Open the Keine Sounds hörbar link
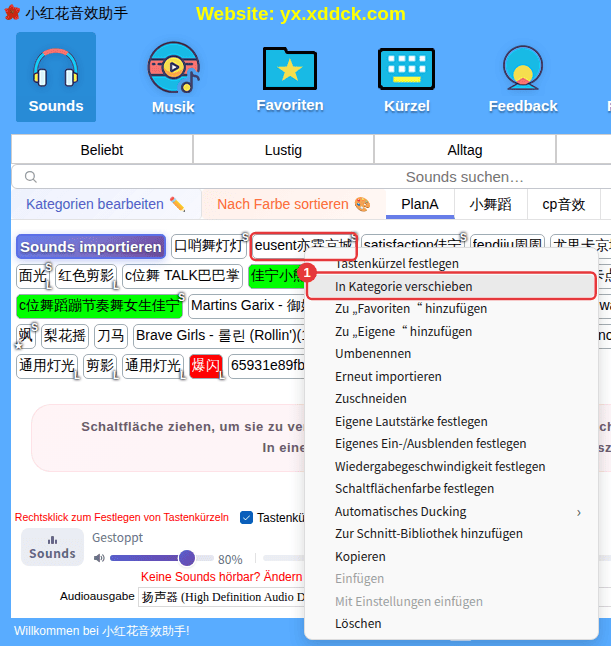This screenshot has width=611, height=646. (222, 576)
